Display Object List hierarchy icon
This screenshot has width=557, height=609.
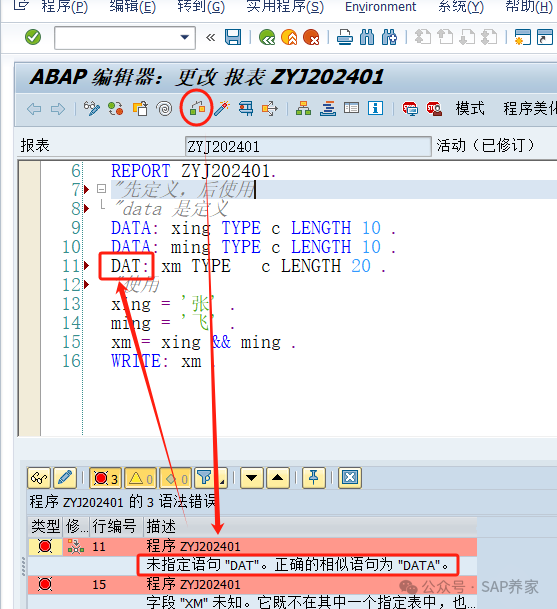coord(303,108)
